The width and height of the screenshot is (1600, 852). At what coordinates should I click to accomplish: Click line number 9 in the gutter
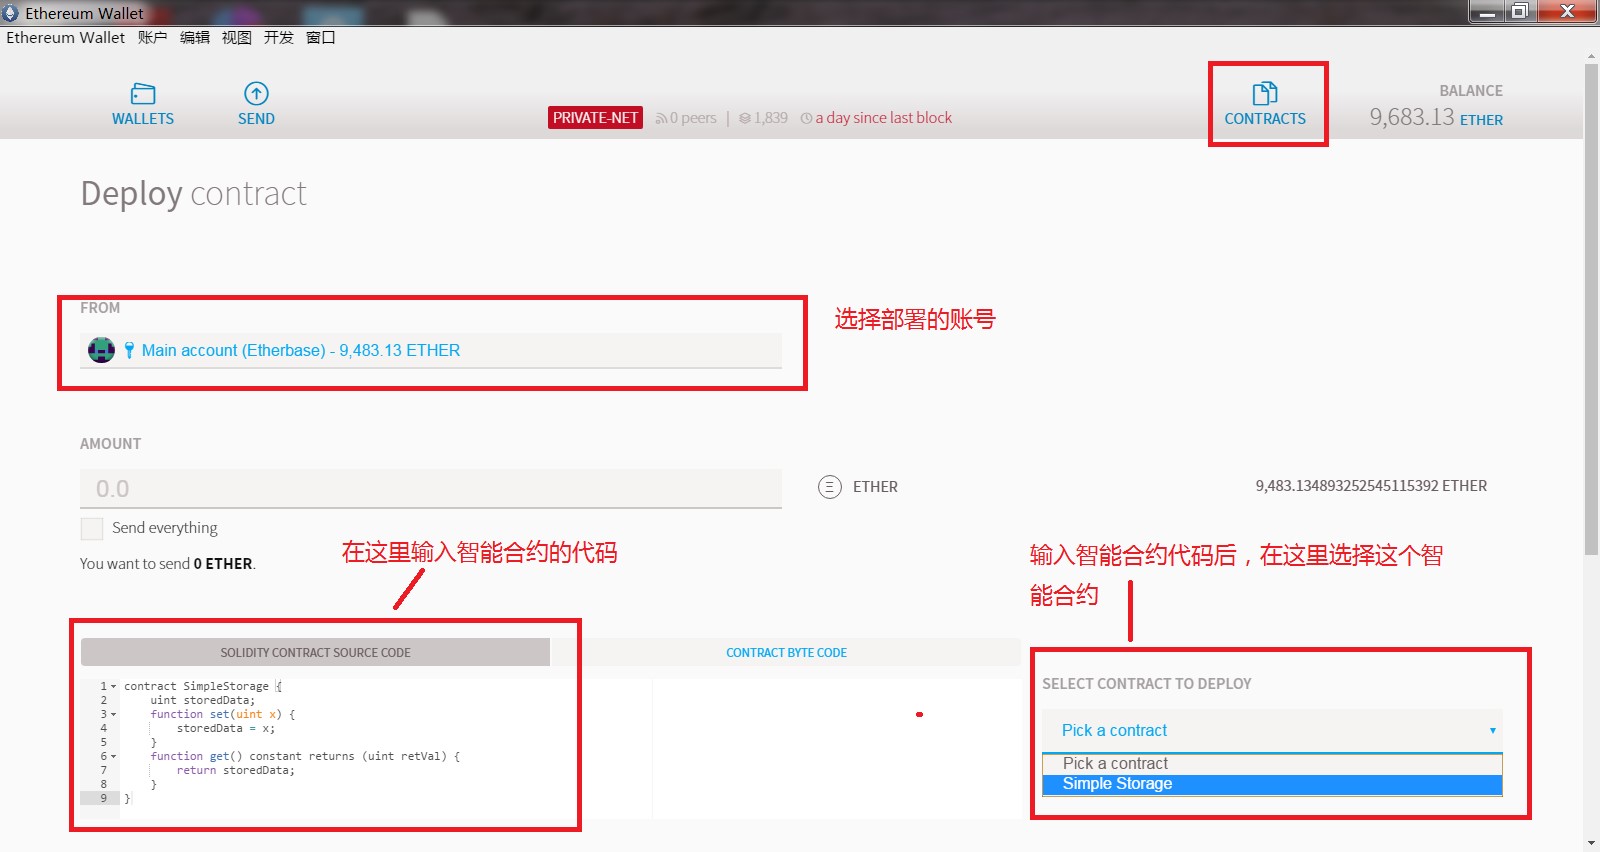(103, 798)
